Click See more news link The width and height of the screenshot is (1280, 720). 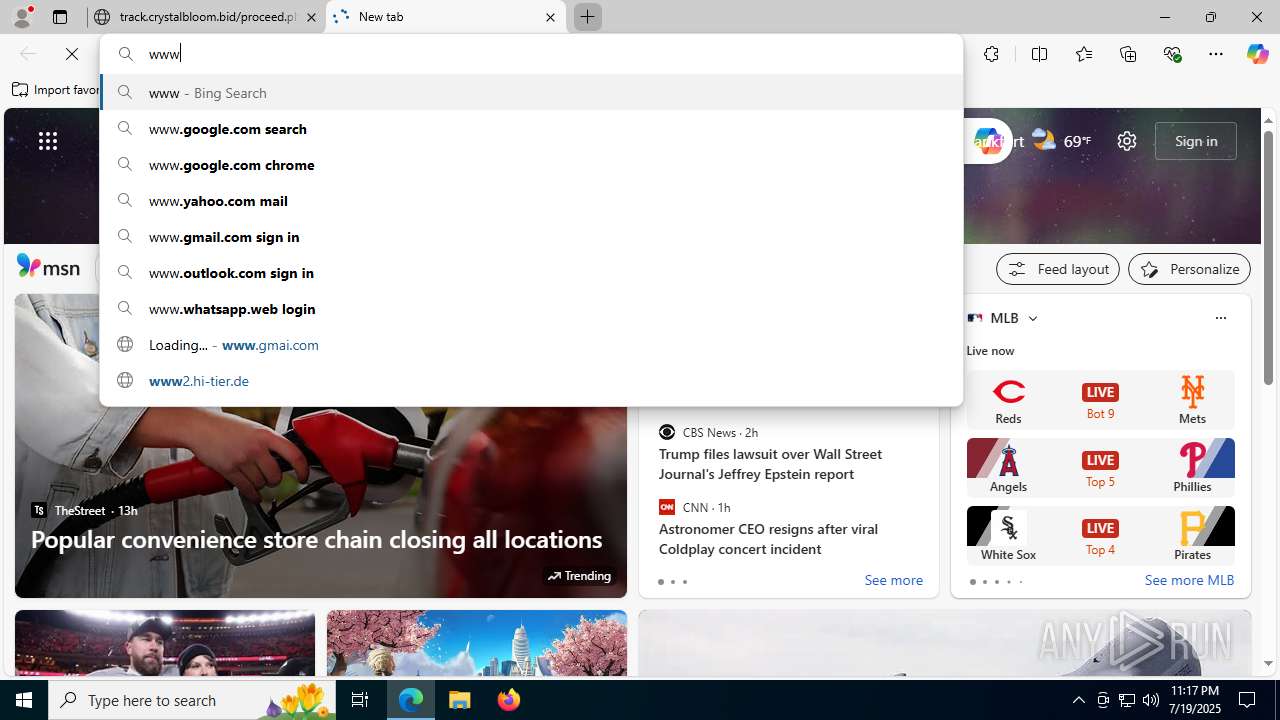tap(893, 580)
